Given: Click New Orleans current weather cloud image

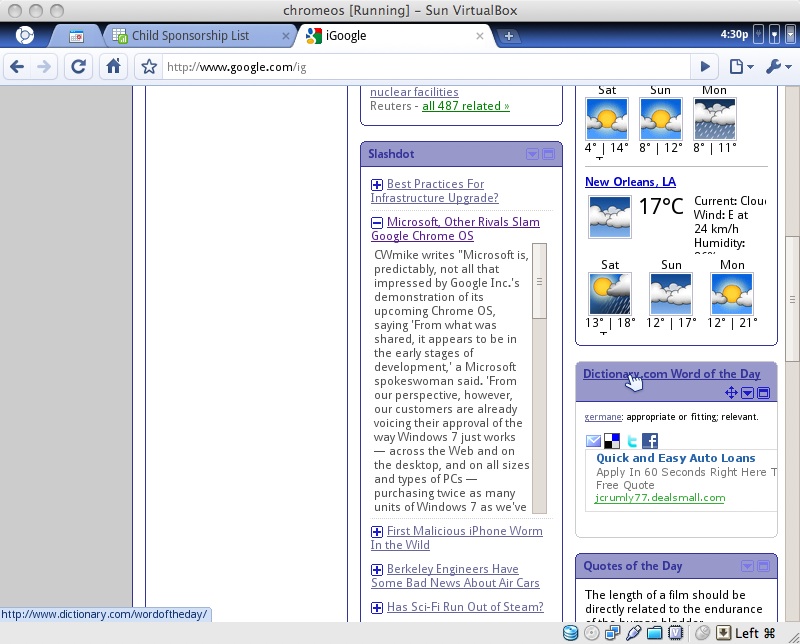Looking at the screenshot, I should [610, 217].
